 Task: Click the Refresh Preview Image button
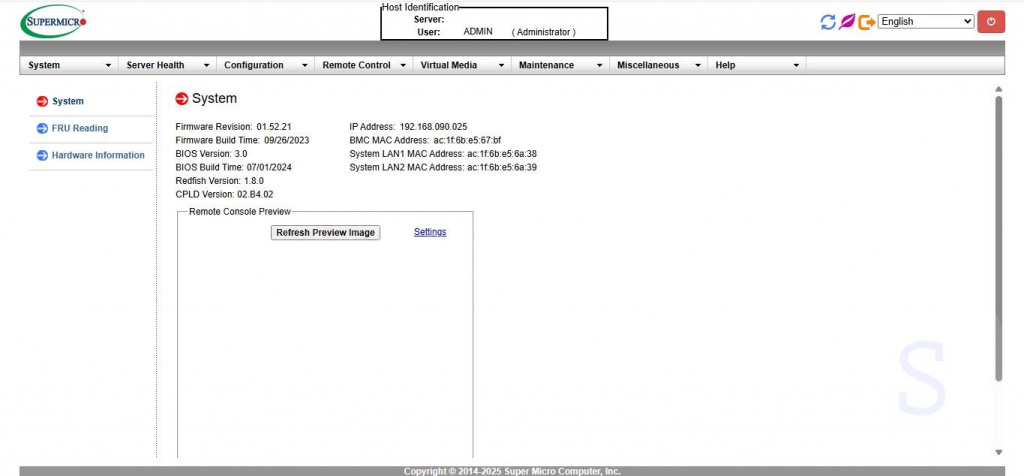click(326, 232)
